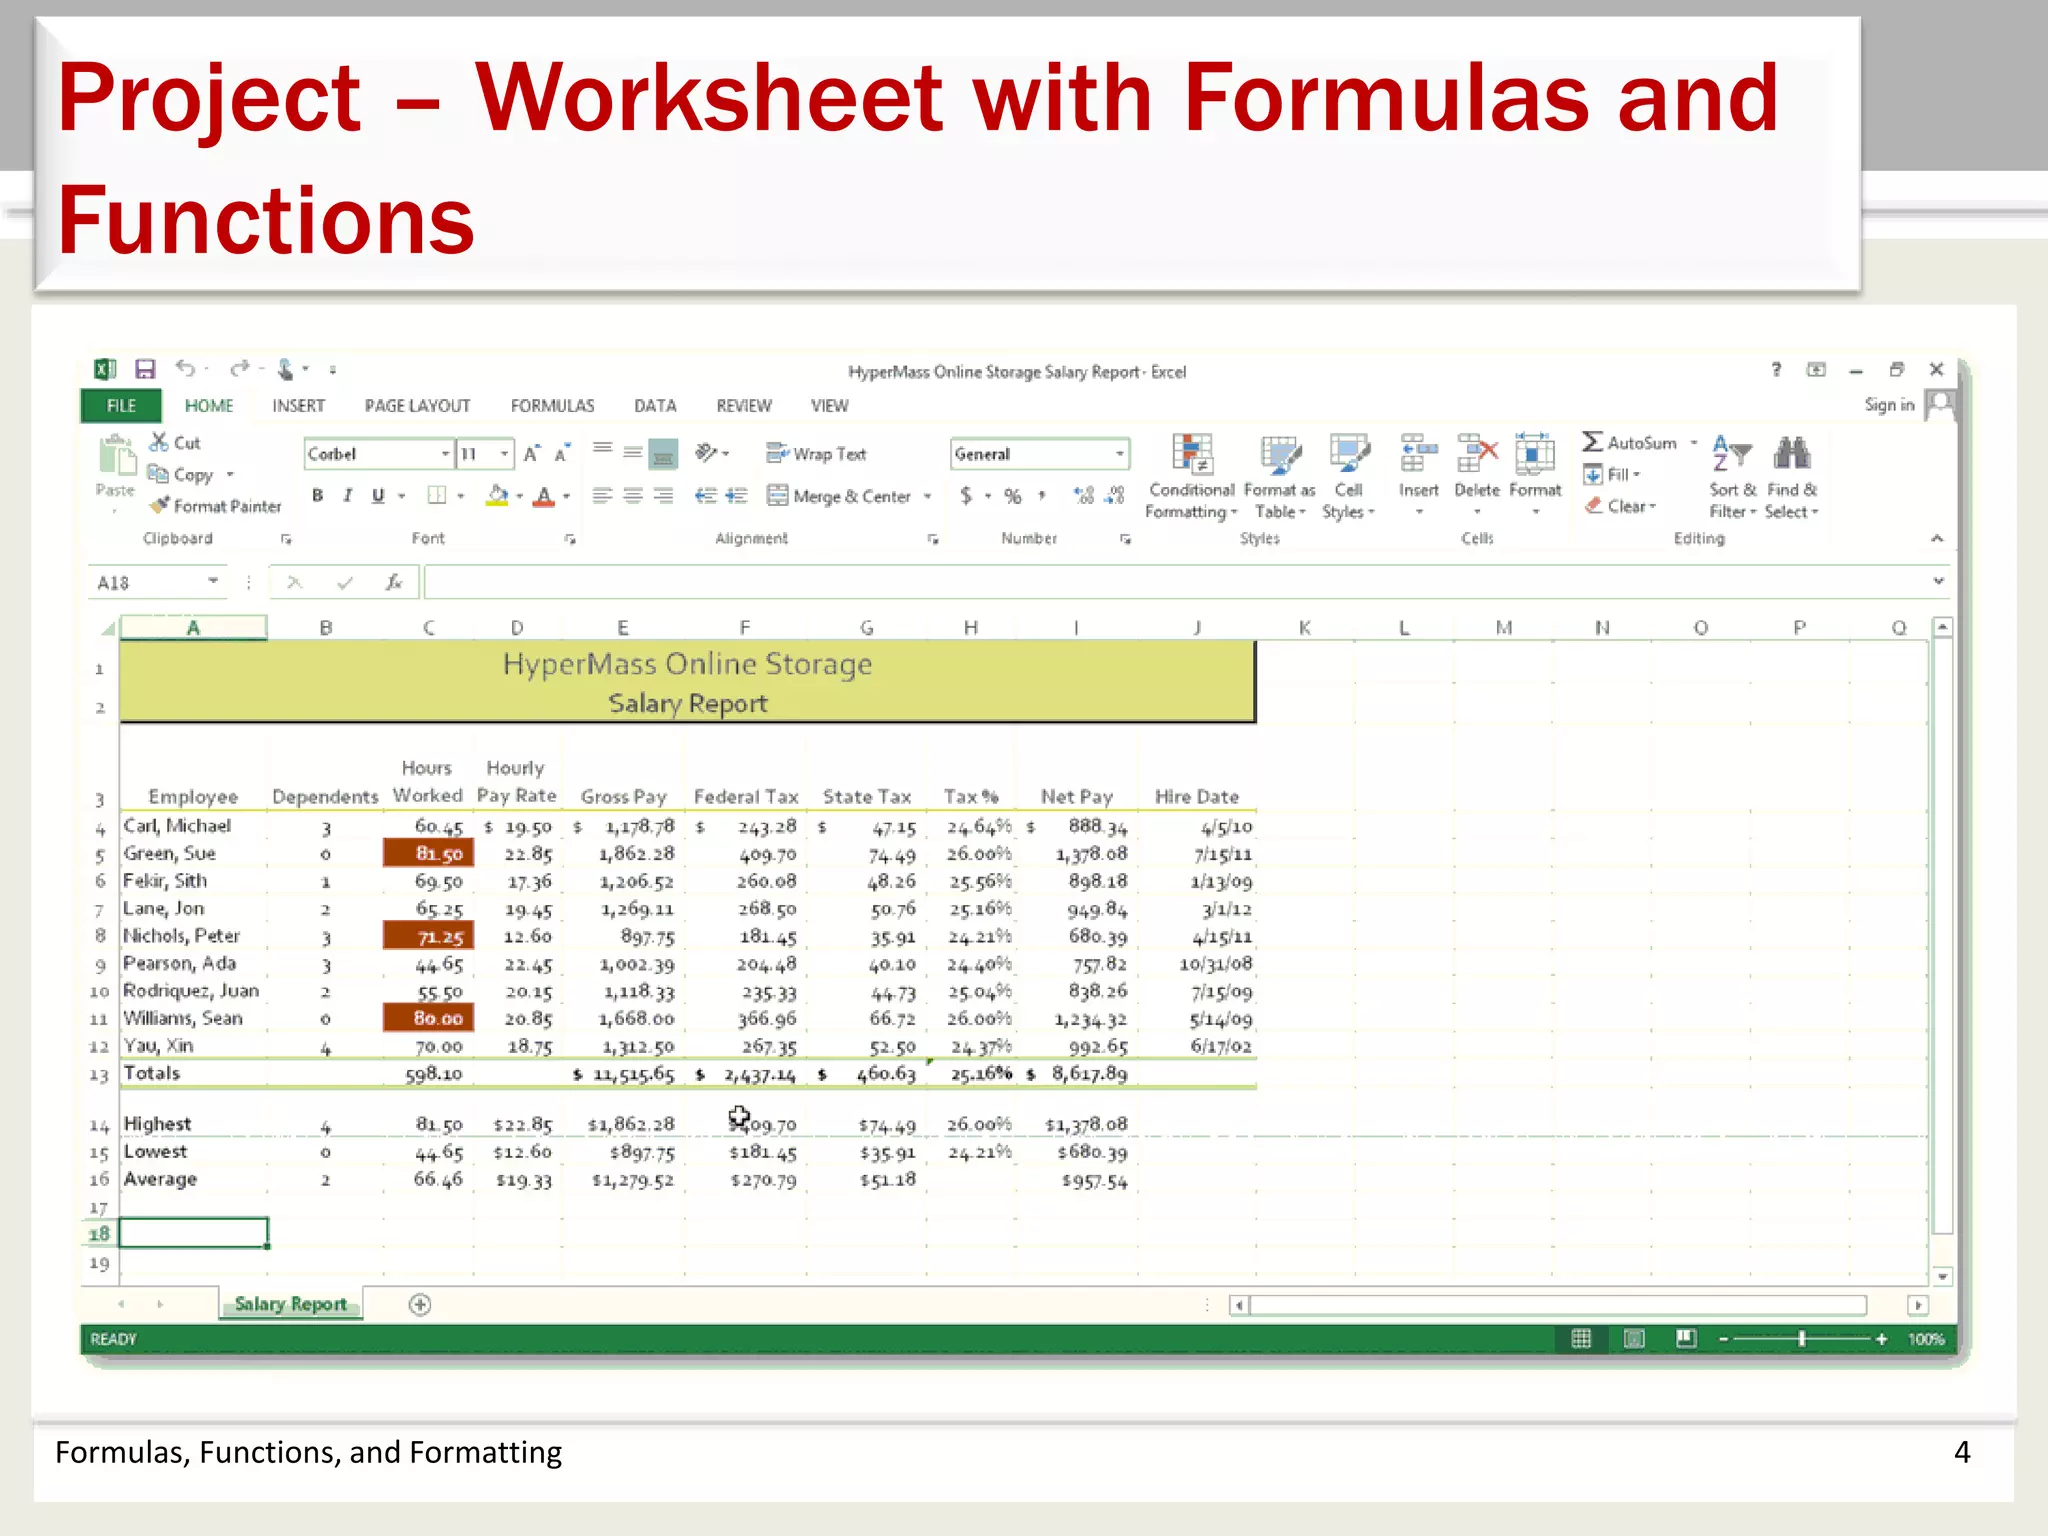
Task: Decrease the cell indent
Action: point(706,496)
